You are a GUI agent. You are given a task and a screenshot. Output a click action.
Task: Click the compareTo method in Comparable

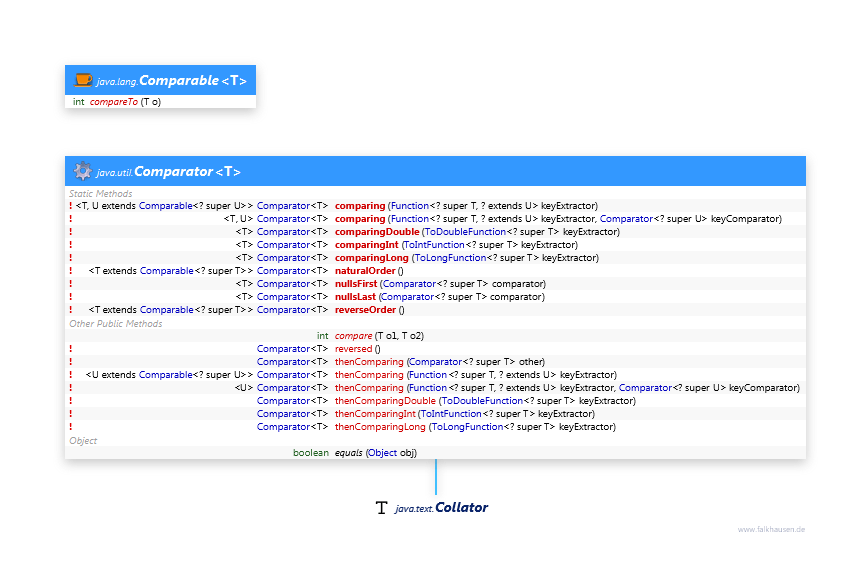(114, 102)
